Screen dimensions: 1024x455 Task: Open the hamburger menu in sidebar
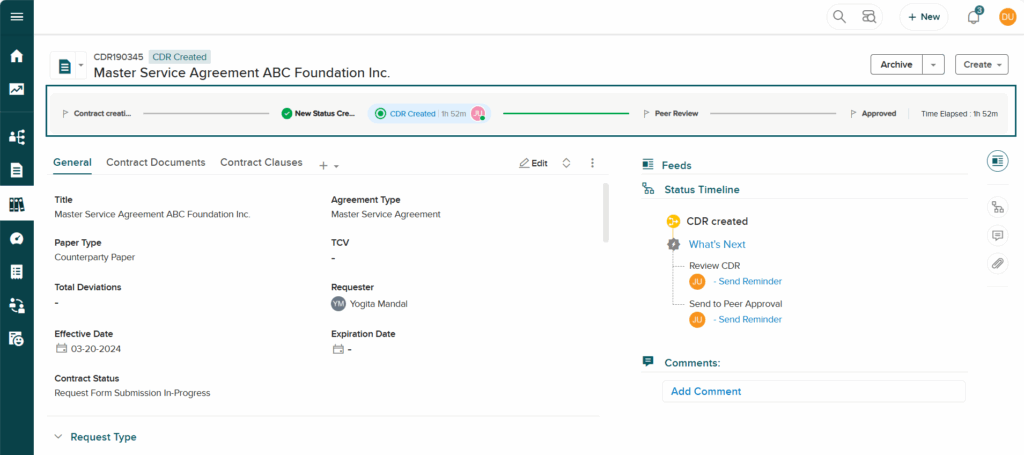pos(16,16)
